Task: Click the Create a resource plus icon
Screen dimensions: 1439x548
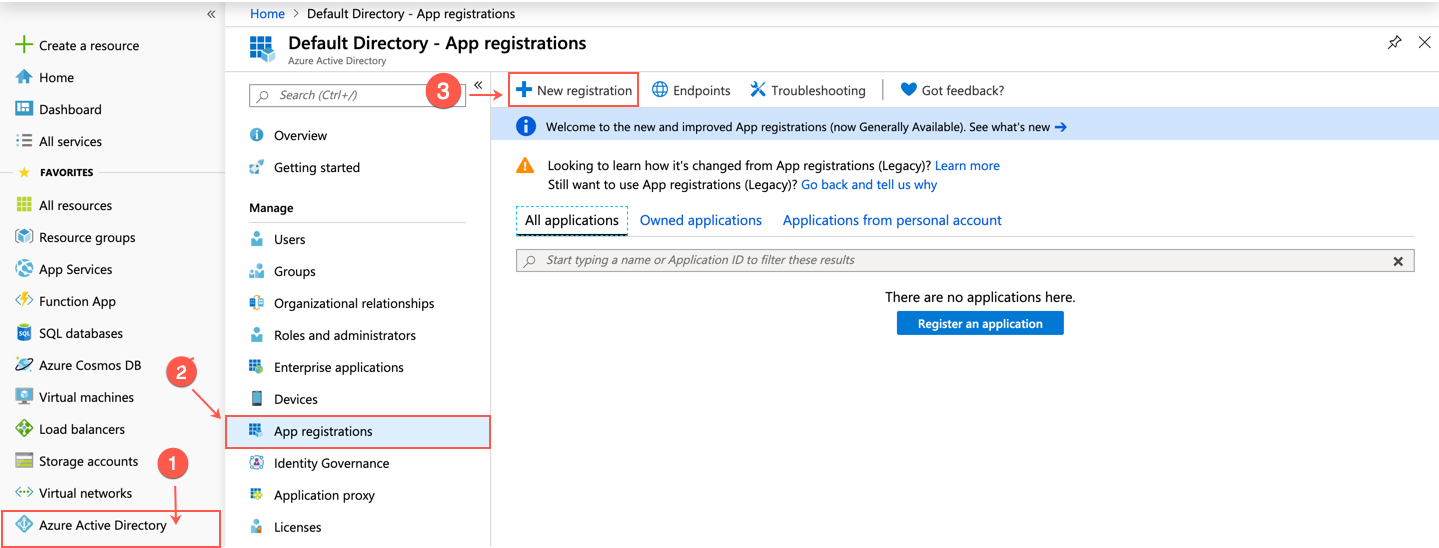Action: 24,45
